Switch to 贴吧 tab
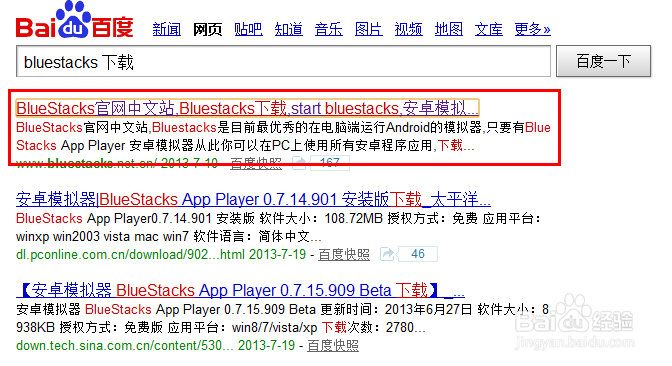The width and height of the screenshot is (672, 366). 248,29
